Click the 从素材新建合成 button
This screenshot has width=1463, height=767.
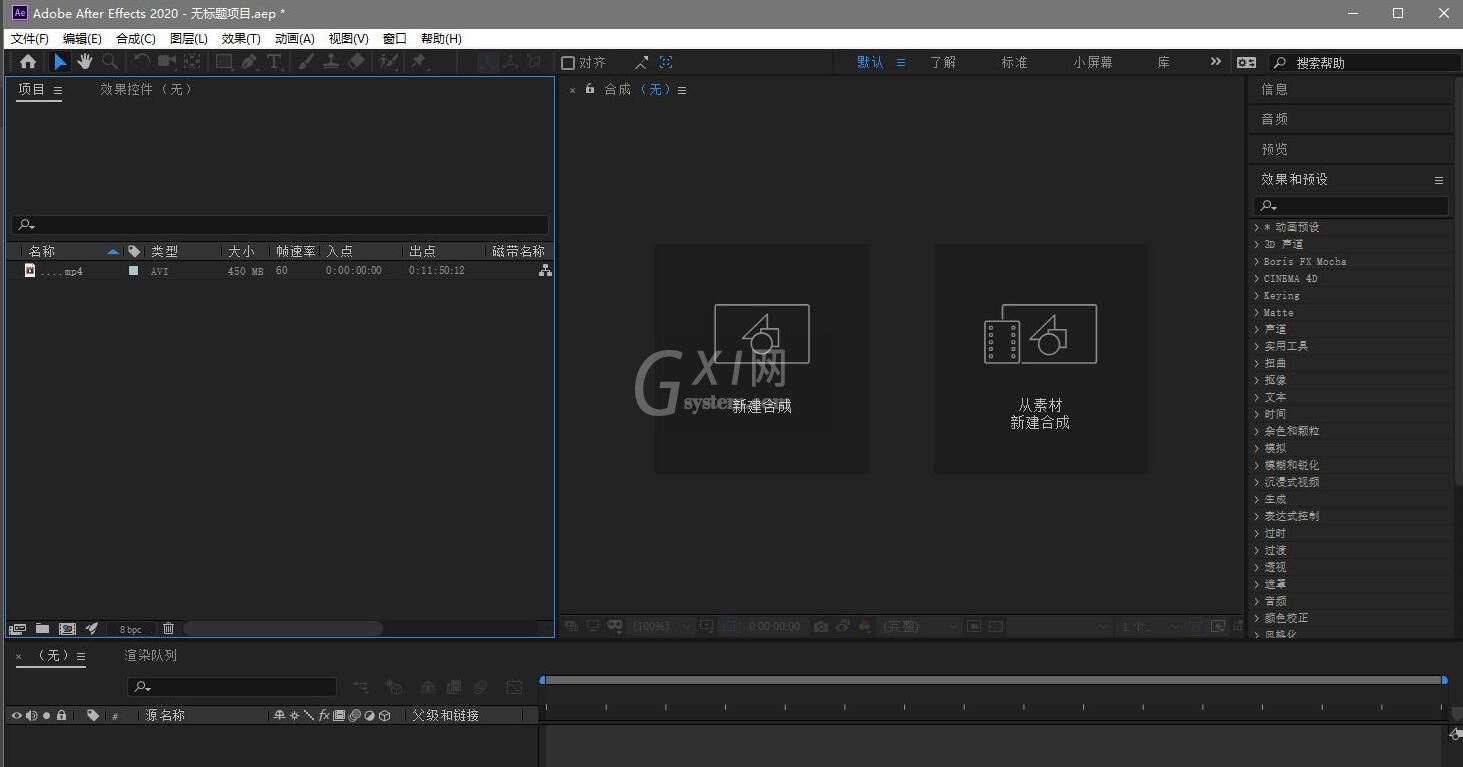pyautogui.click(x=1041, y=359)
